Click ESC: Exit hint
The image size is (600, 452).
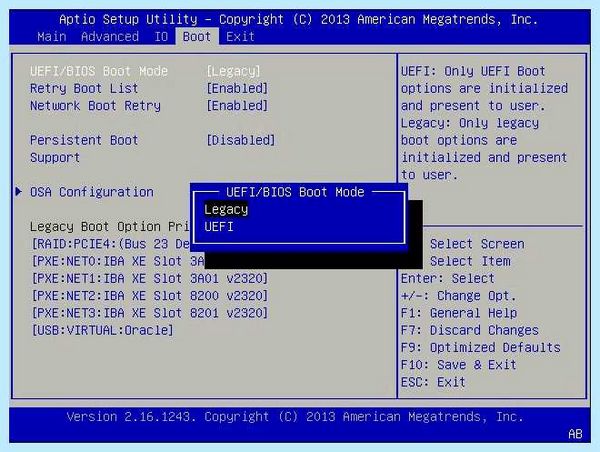tap(433, 382)
